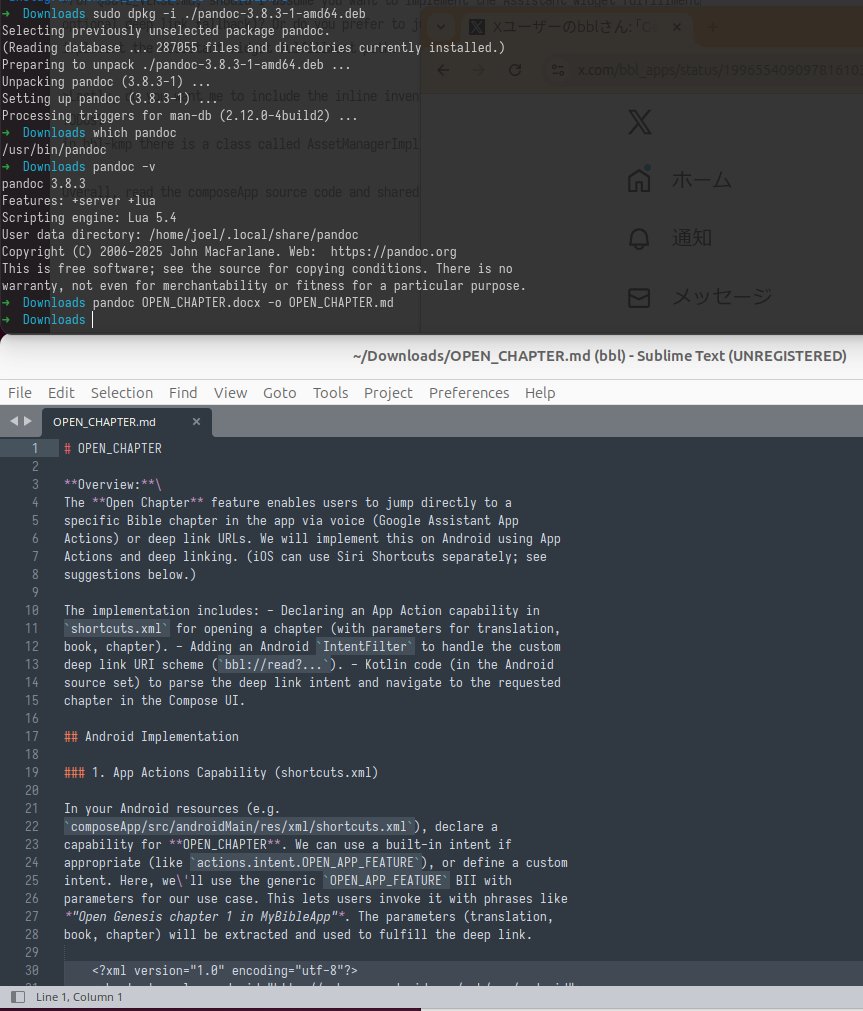This screenshot has width=863, height=1011.
Task: Click the https://pandoc.org link in terminal
Action: [x=393, y=251]
